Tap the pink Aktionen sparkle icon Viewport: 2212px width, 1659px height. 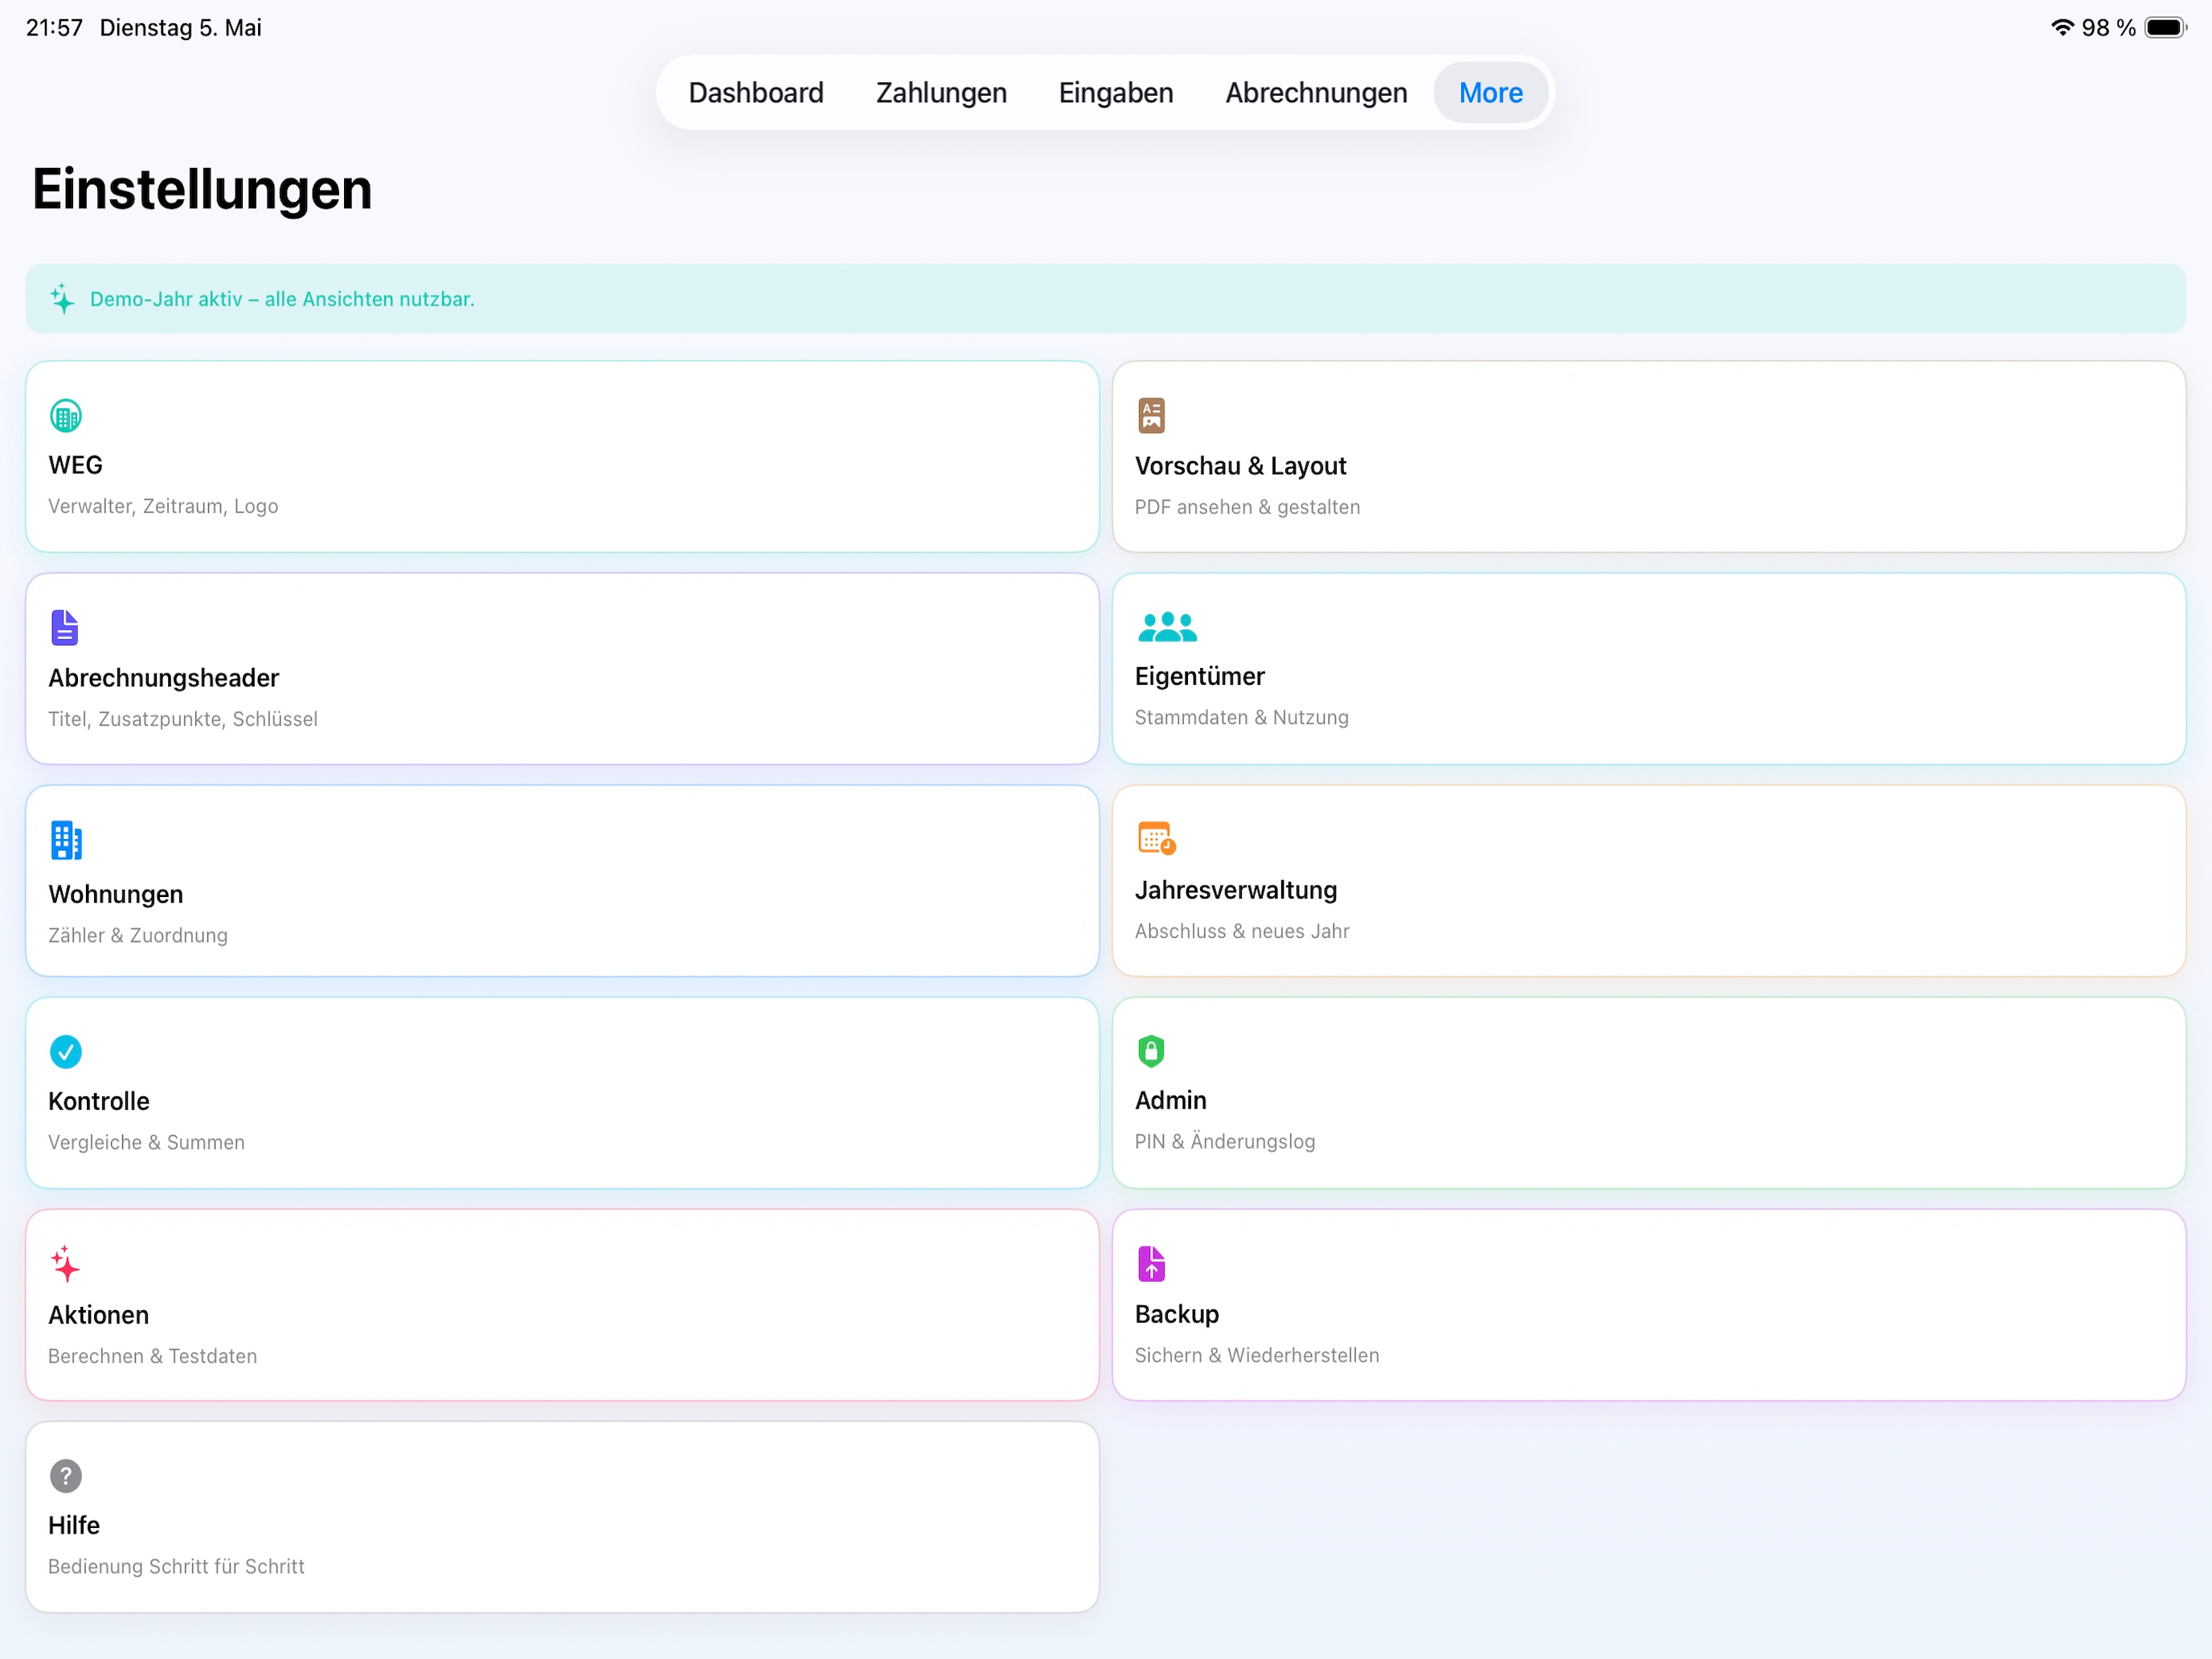pos(65,1264)
